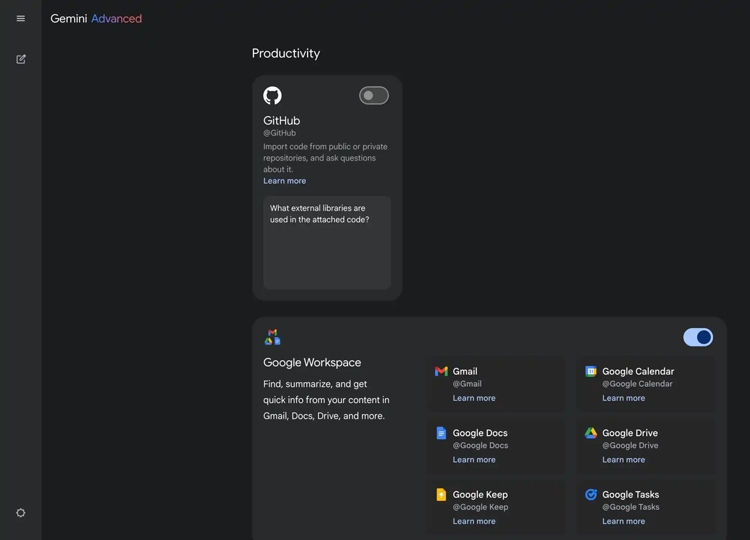750x540 pixels.
Task: Click the Google Calendar icon
Action: [x=591, y=371]
